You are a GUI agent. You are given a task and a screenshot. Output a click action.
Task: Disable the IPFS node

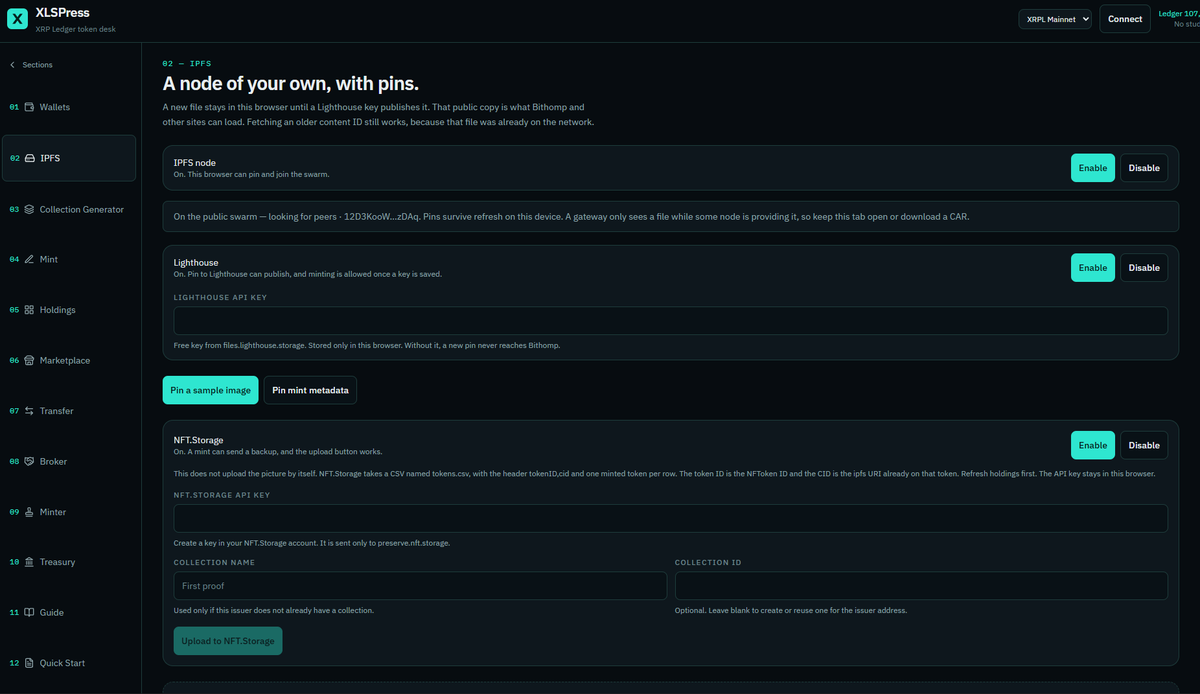click(x=1144, y=168)
